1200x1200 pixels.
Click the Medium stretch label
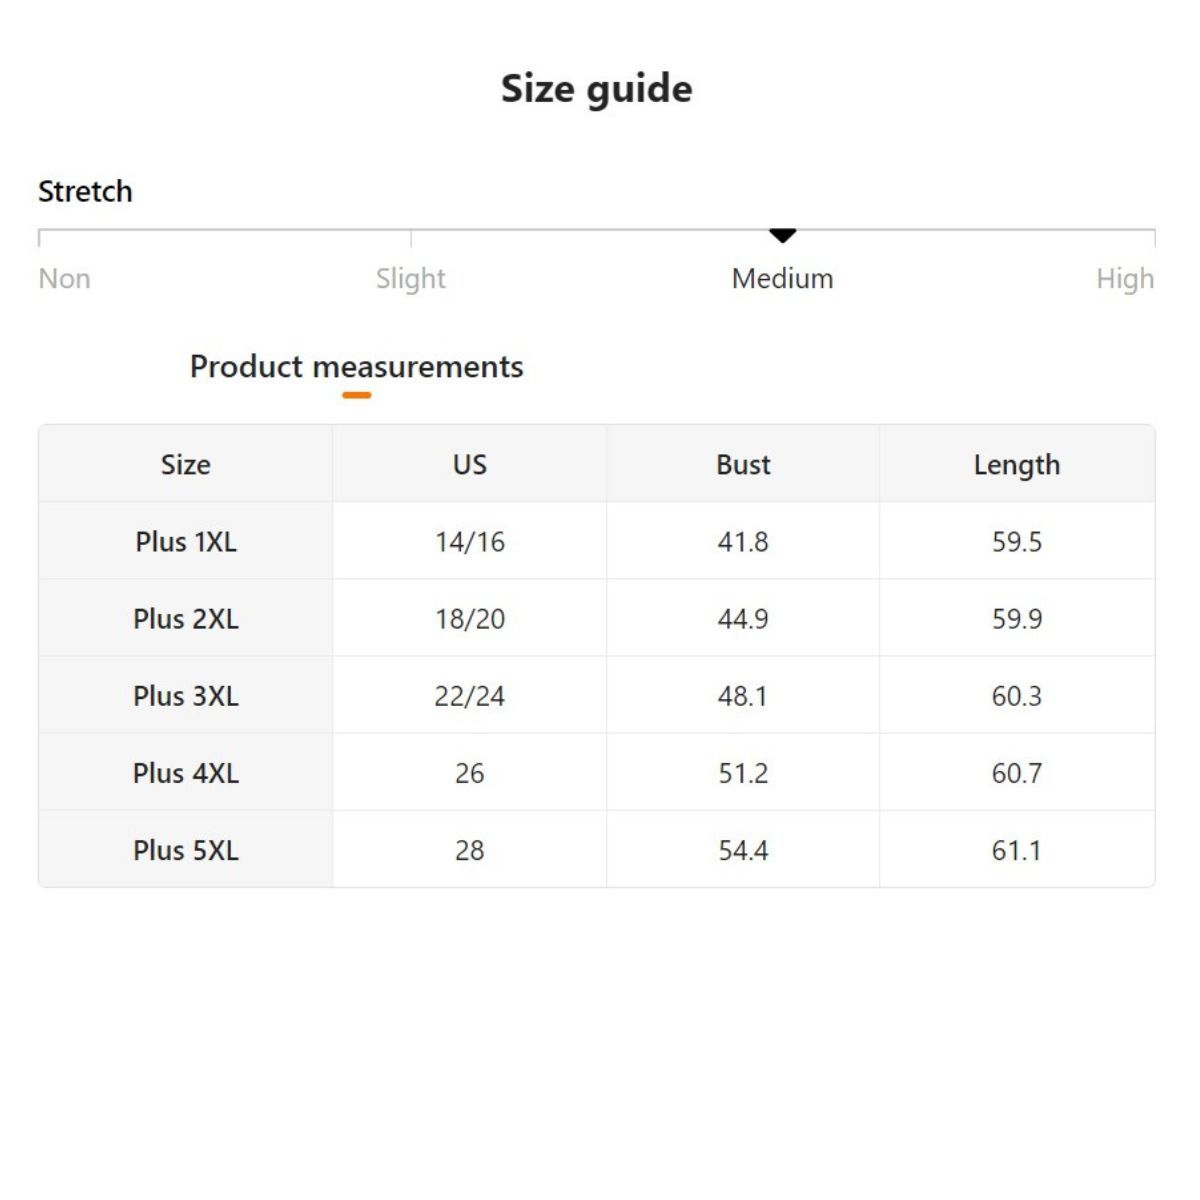[782, 278]
